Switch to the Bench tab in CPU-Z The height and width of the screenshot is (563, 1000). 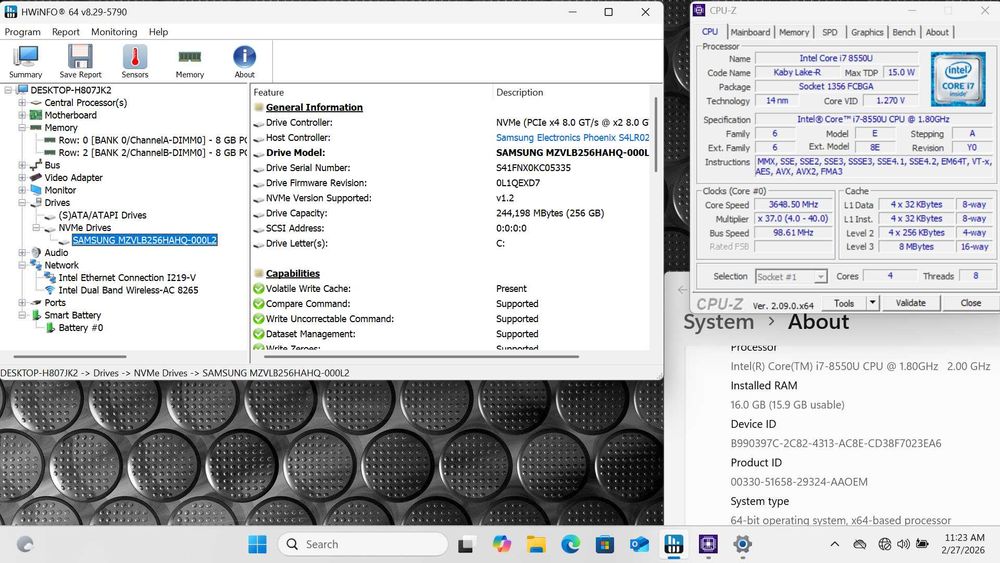point(904,32)
